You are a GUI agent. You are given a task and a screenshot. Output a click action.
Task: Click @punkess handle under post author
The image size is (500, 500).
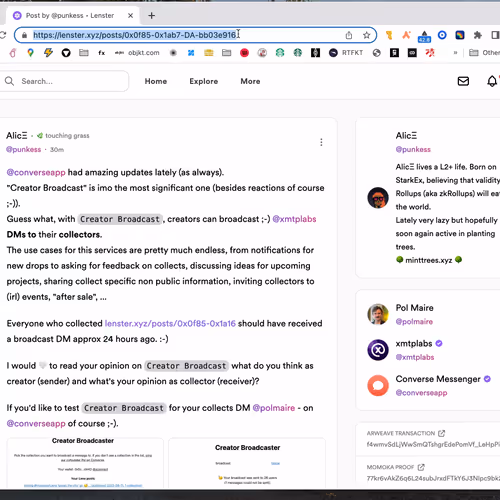[x=24, y=149]
